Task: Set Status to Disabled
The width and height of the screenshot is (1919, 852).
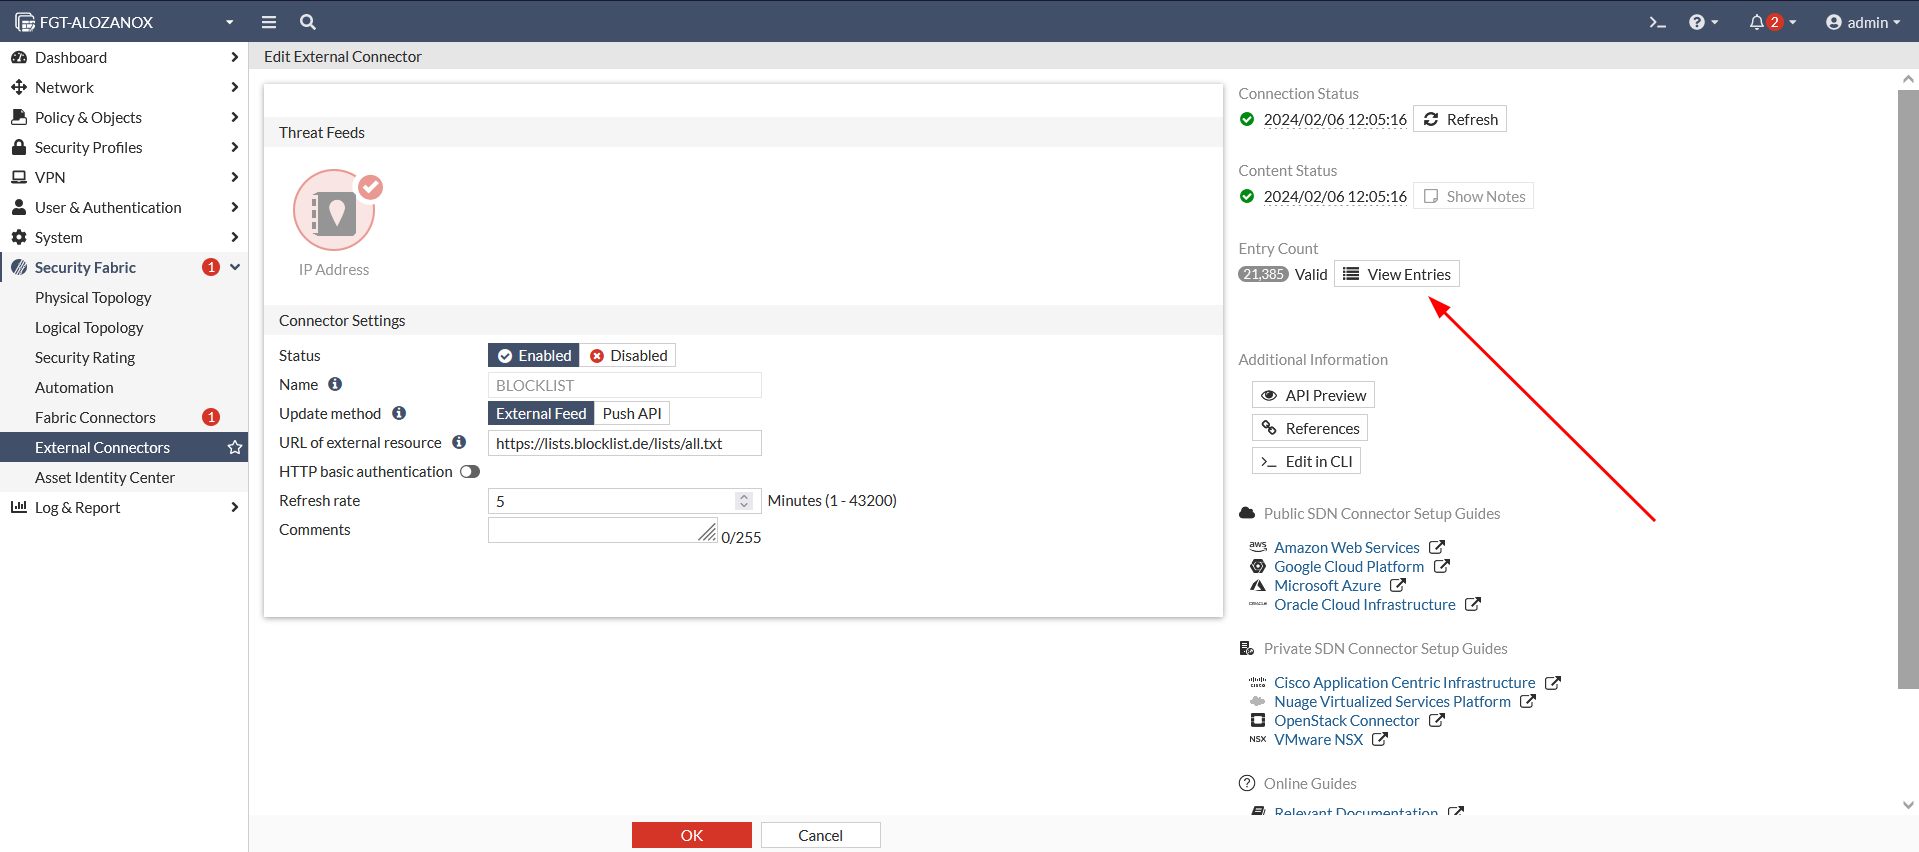Action: point(628,356)
